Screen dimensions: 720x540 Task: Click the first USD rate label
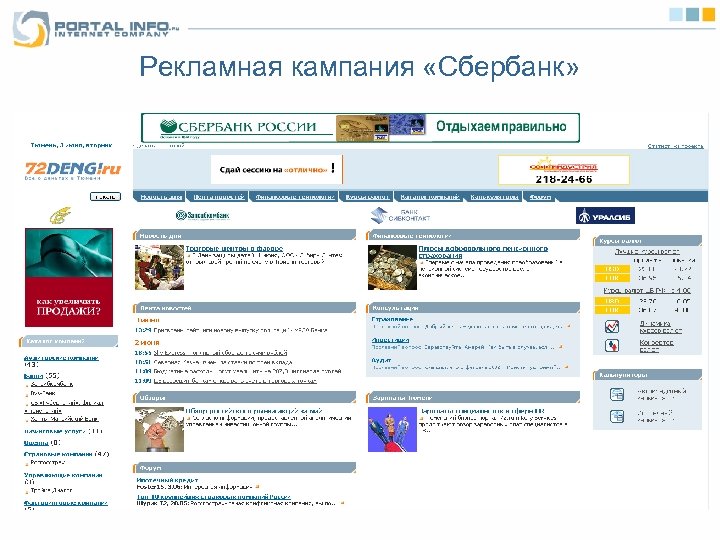(612, 269)
